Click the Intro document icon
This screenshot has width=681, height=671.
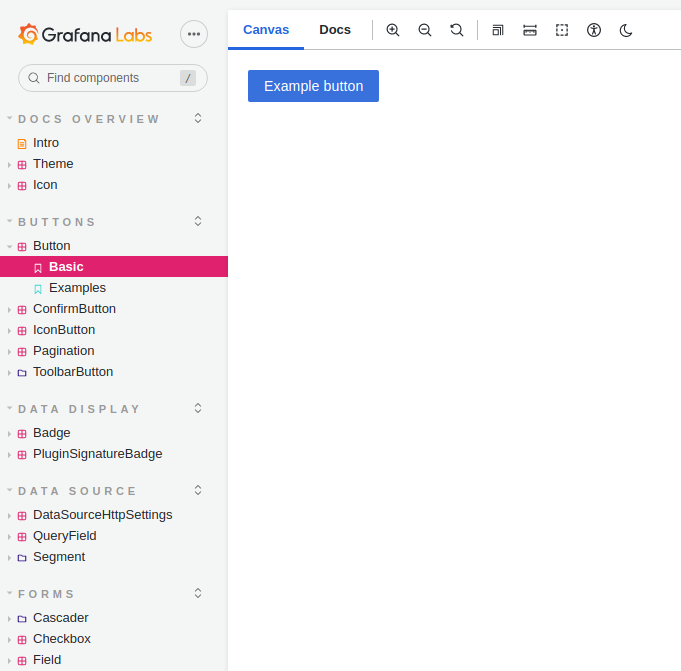click(22, 144)
